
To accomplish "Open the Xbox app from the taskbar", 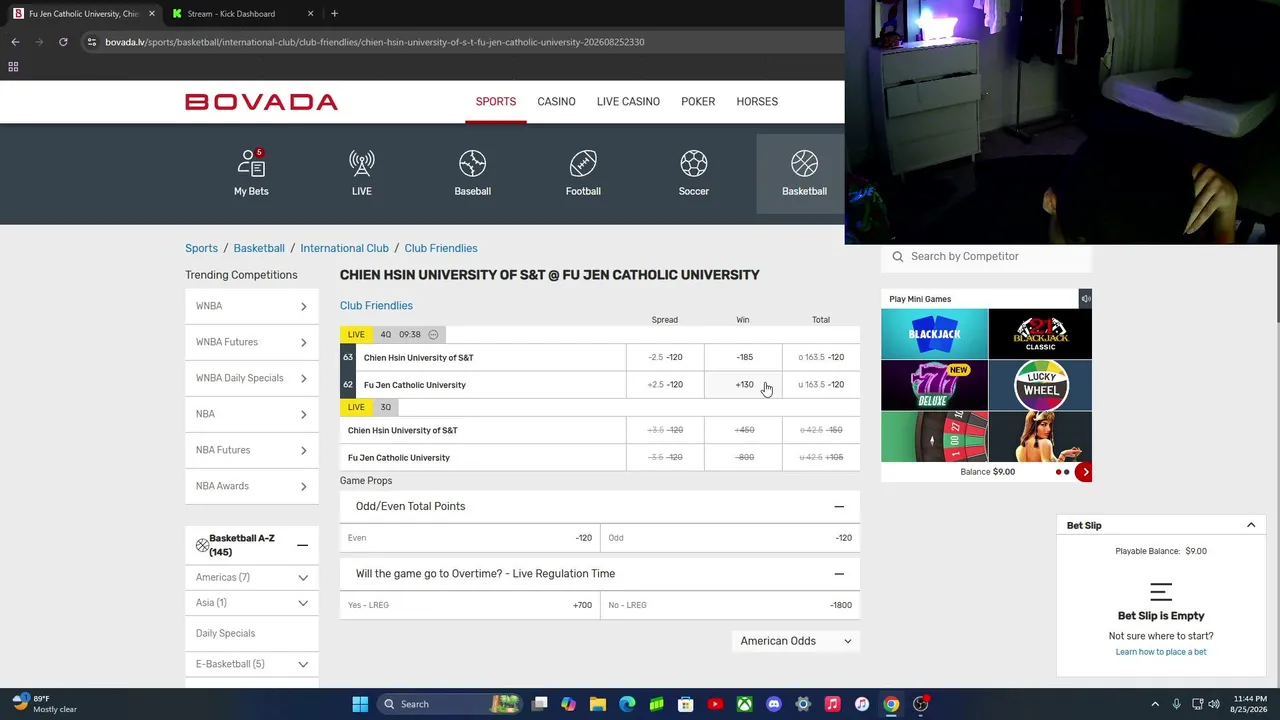I will (744, 704).
